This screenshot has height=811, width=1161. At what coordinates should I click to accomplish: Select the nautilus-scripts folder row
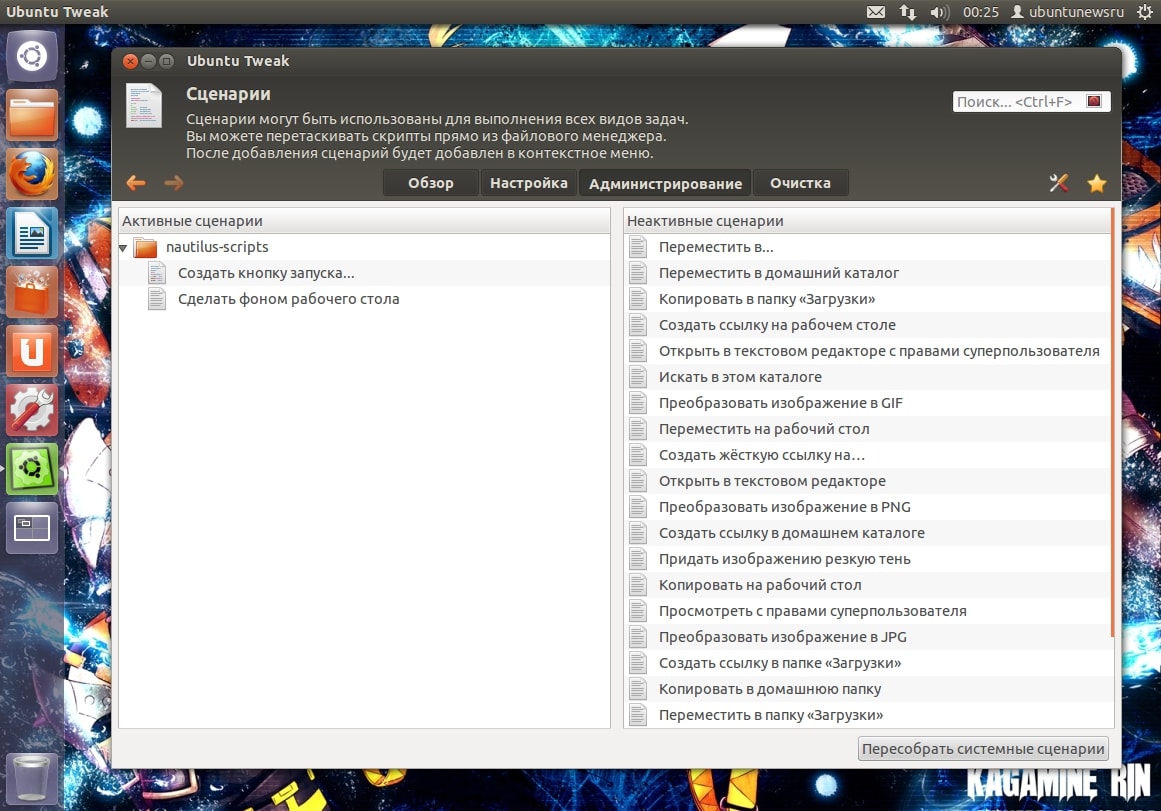(364, 247)
